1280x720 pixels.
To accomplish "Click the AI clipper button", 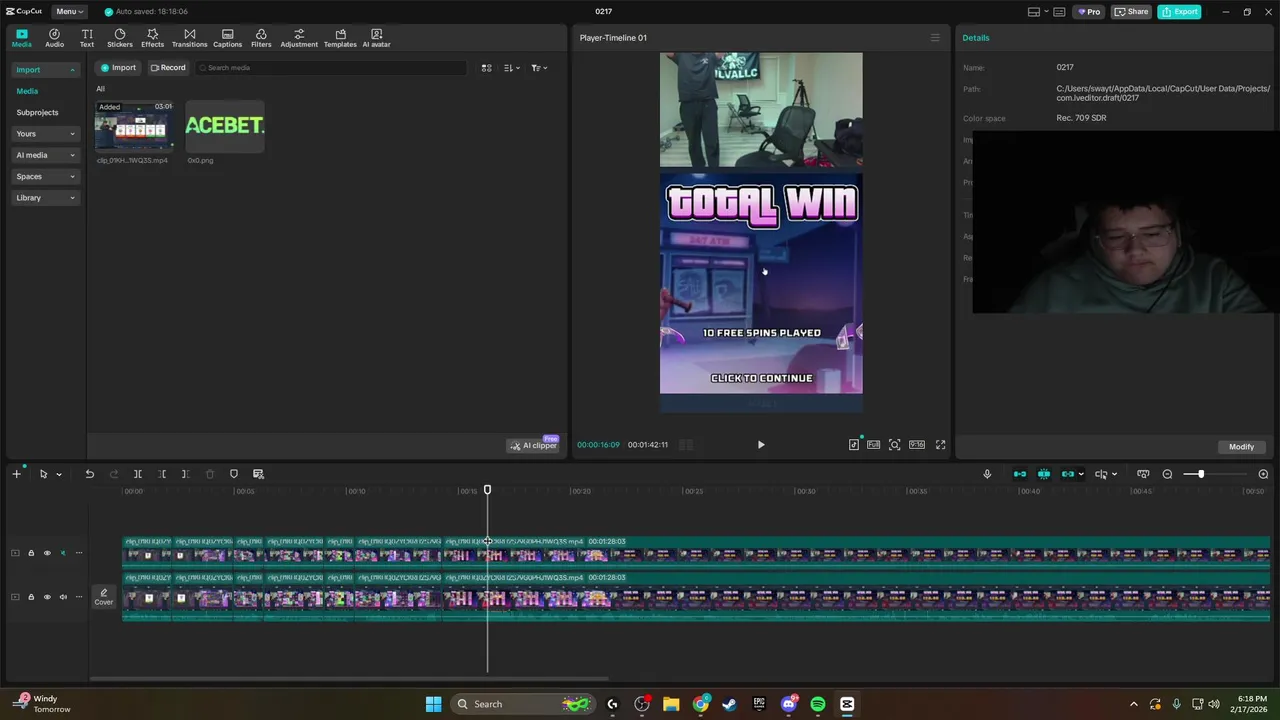I will tap(533, 445).
